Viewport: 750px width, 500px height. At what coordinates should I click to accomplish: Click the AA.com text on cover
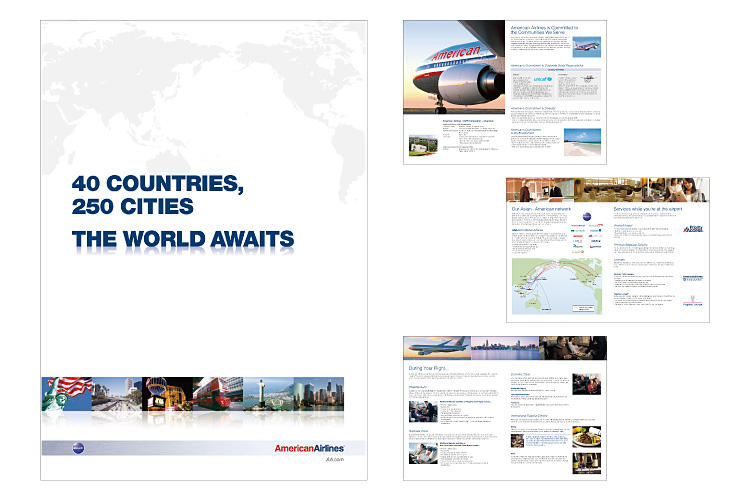pyautogui.click(x=334, y=459)
